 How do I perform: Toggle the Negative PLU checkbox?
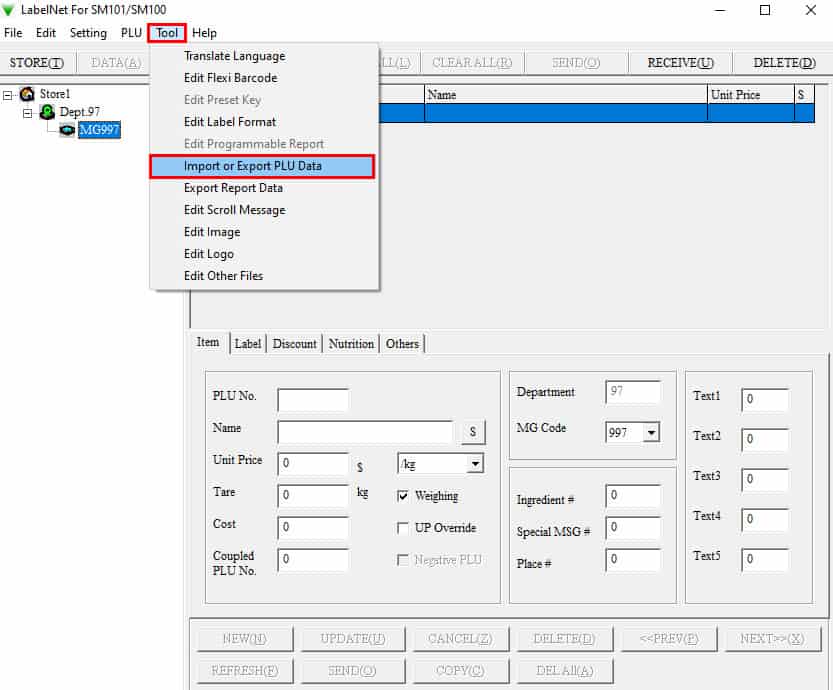(403, 560)
